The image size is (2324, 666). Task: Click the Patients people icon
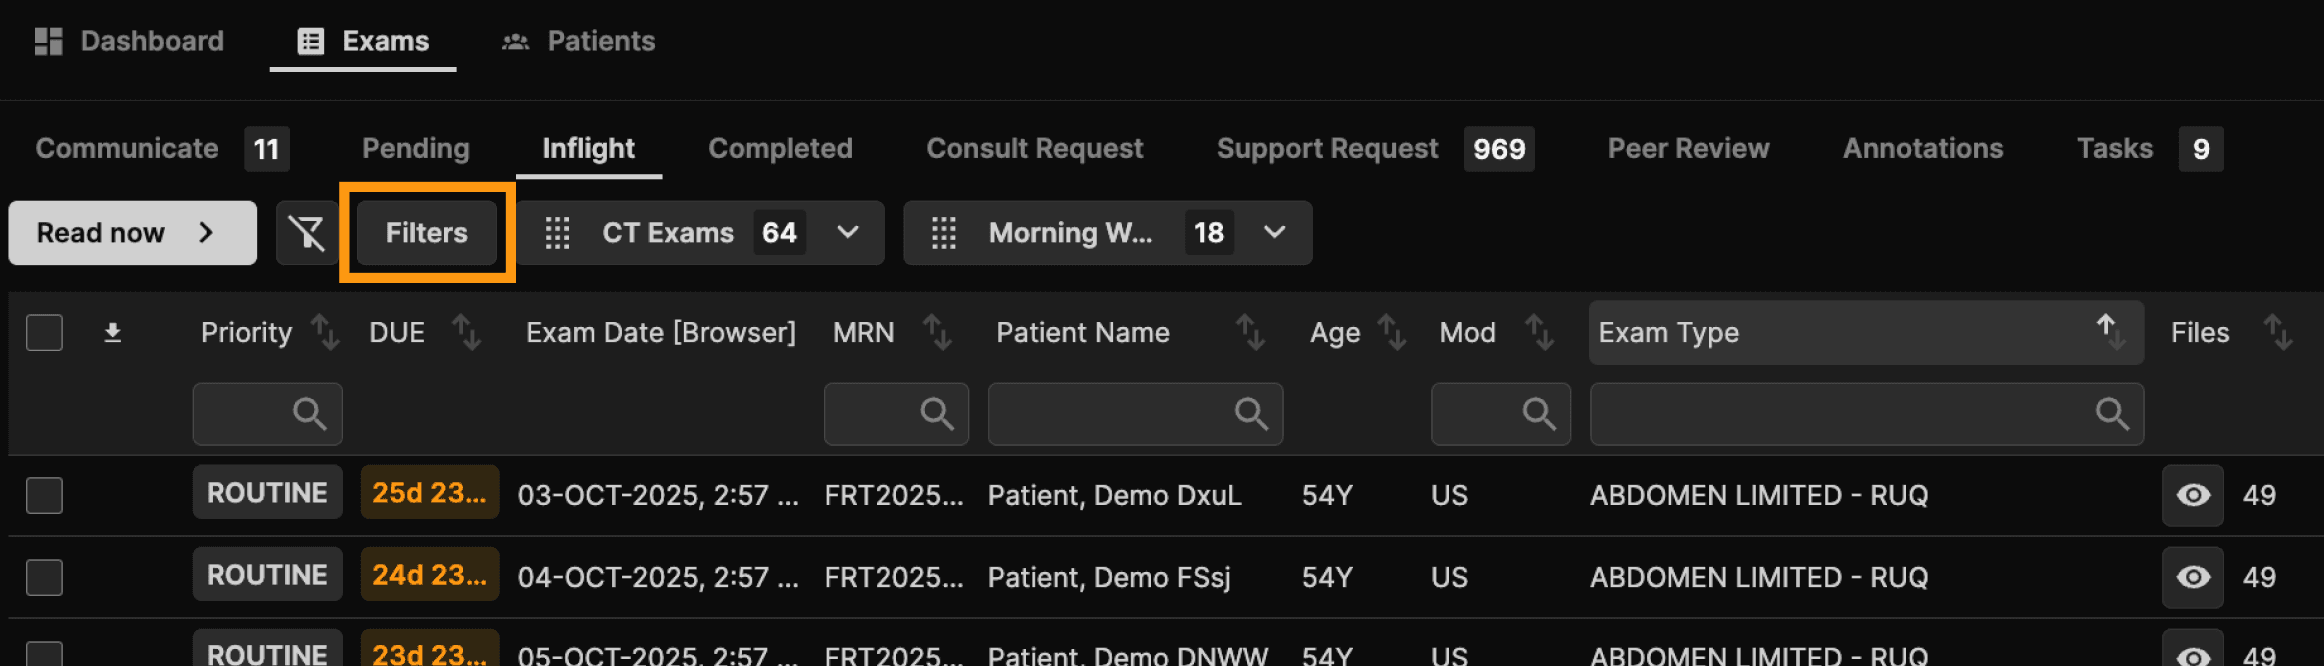[x=516, y=41]
